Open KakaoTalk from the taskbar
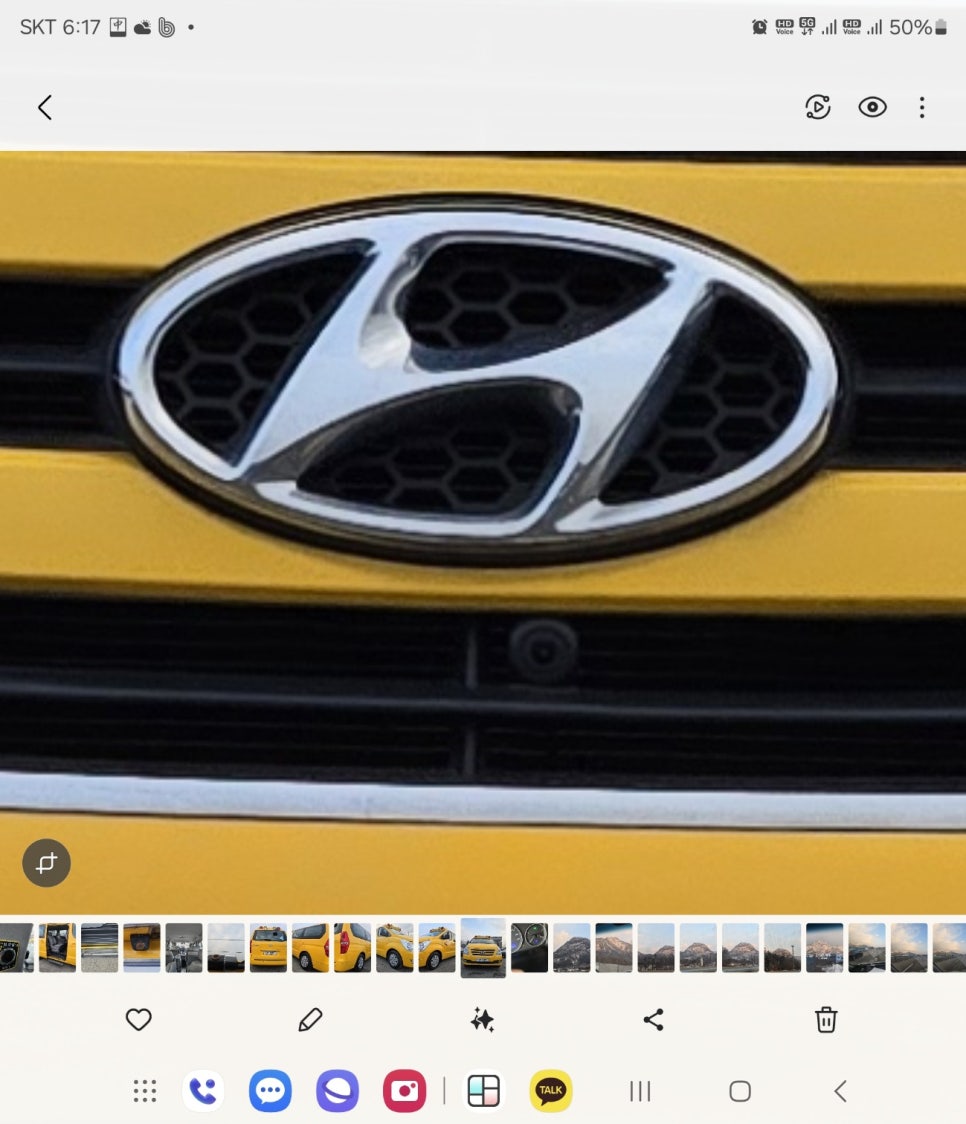This screenshot has height=1124, width=966. point(550,1091)
